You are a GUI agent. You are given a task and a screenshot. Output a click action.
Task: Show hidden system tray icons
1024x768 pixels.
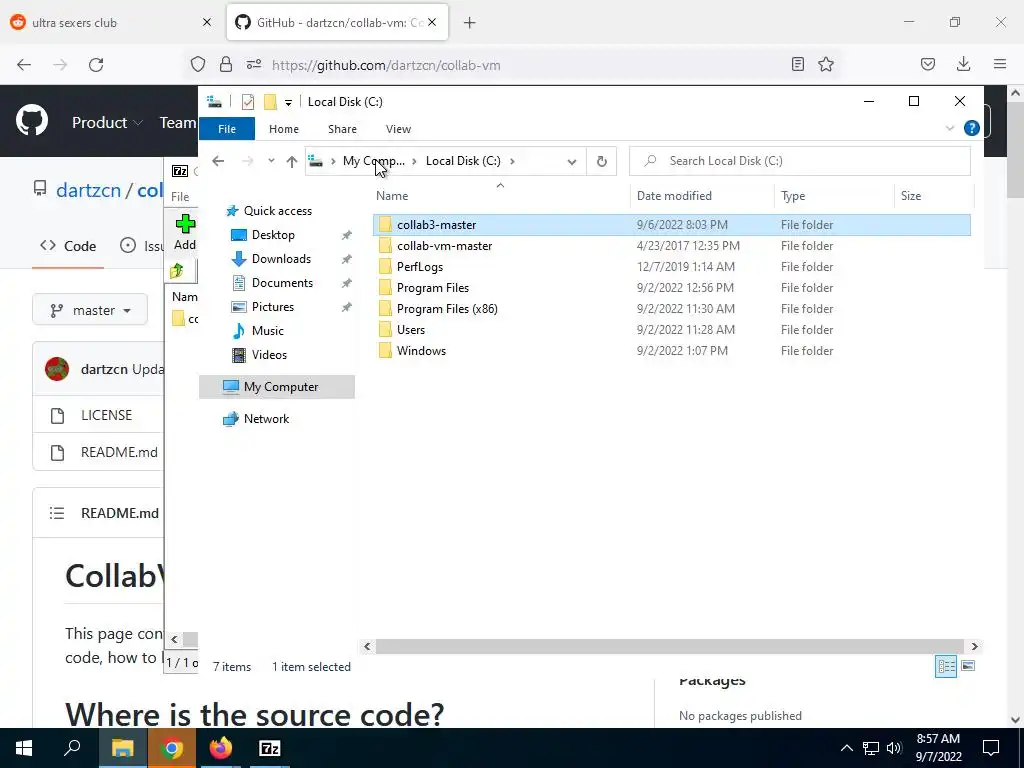coord(846,748)
